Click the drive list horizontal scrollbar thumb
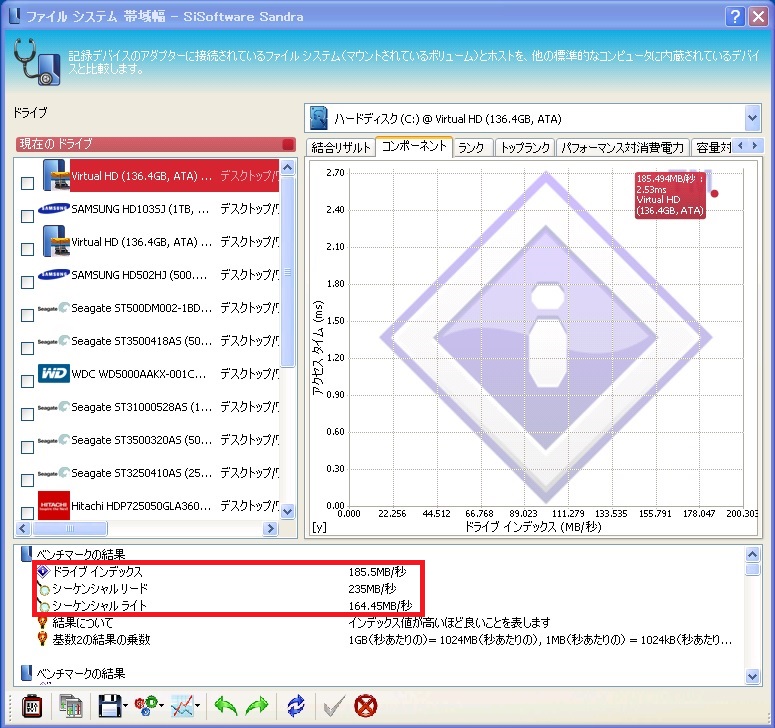 [x=70, y=528]
